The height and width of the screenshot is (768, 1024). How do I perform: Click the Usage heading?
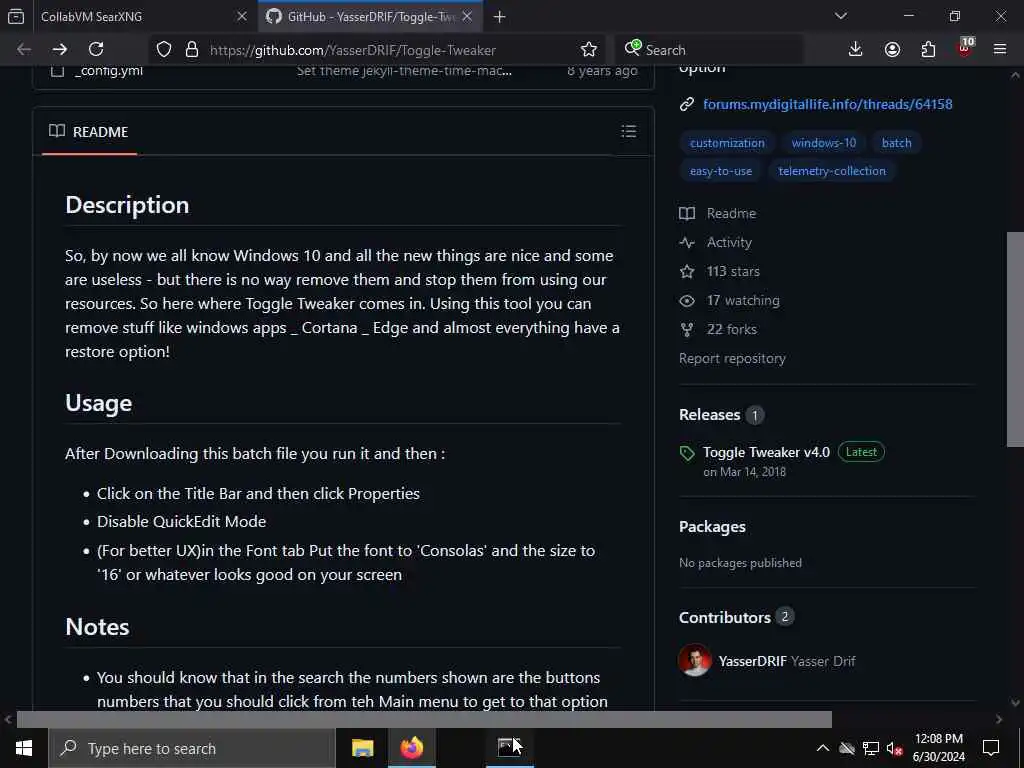(x=99, y=403)
